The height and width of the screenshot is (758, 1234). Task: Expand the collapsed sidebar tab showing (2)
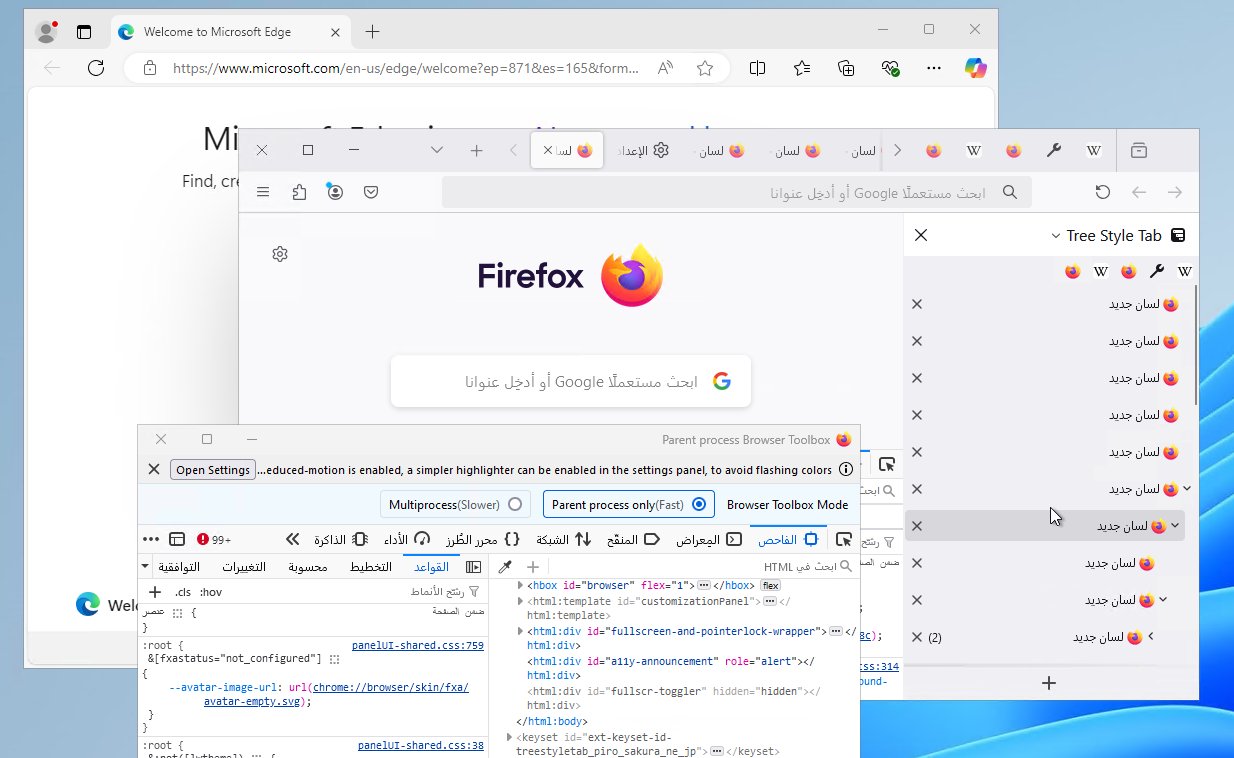coord(1151,636)
